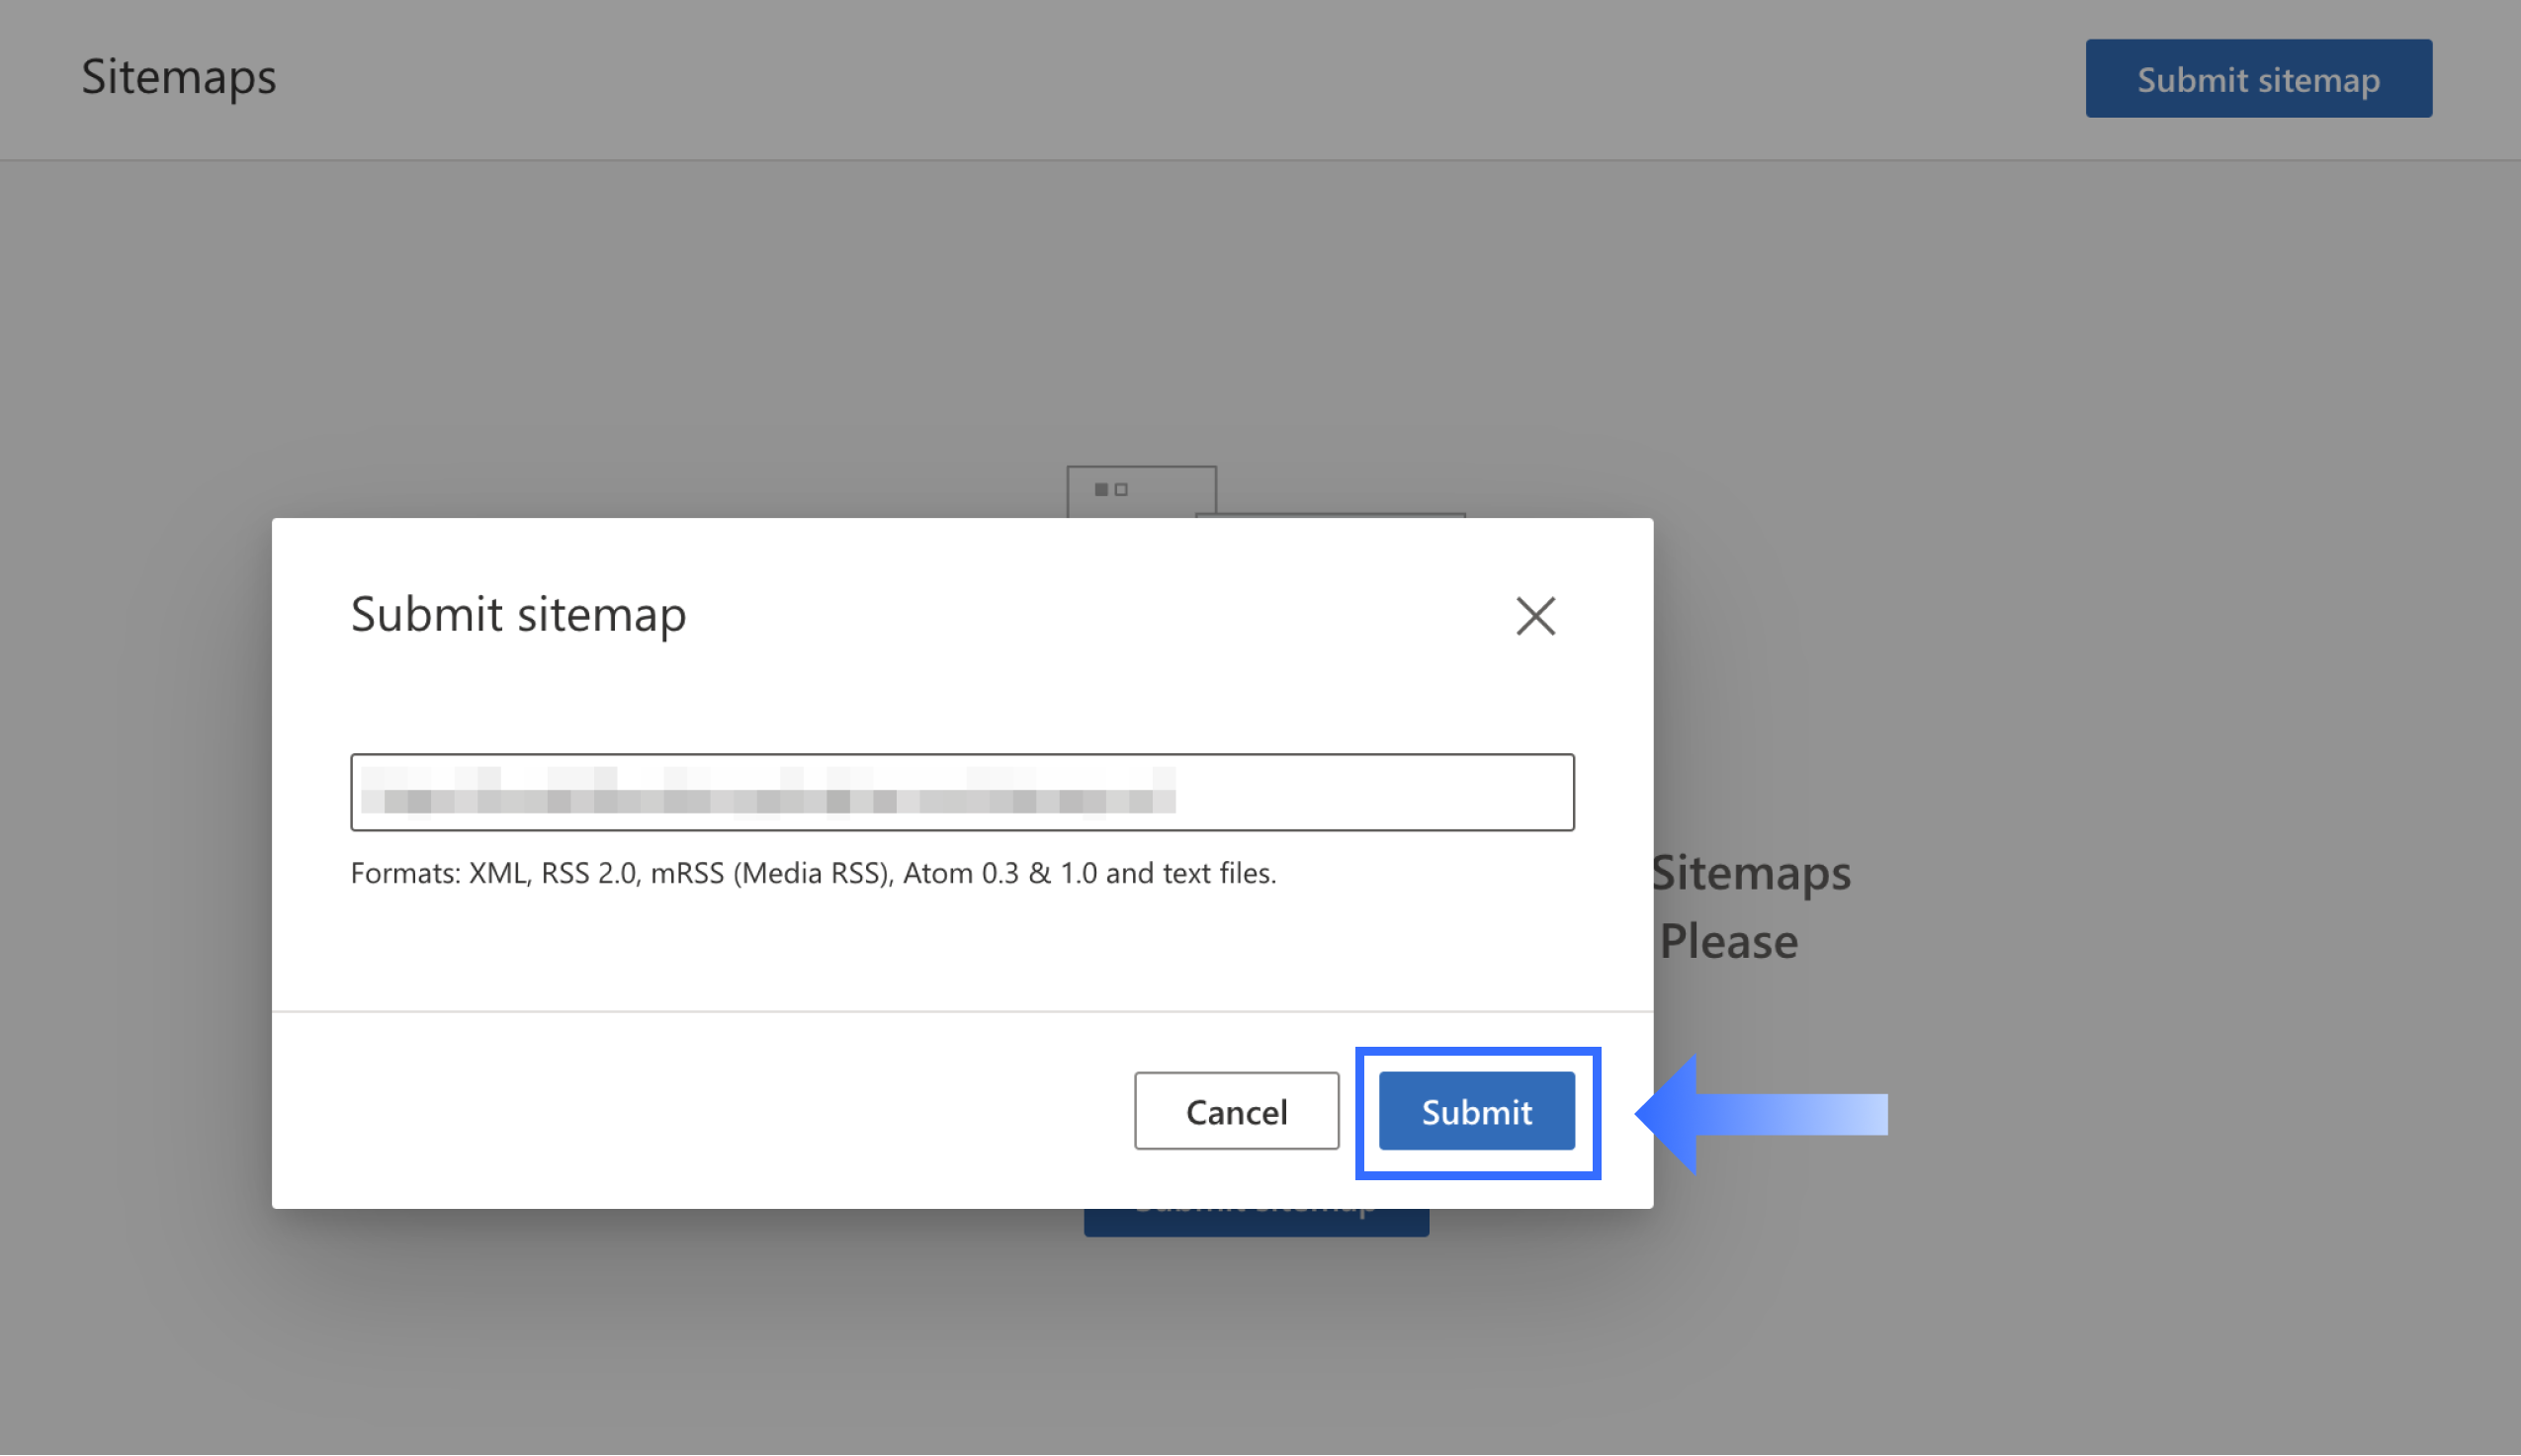Click the highlighted Submit button

pyautogui.click(x=1476, y=1111)
